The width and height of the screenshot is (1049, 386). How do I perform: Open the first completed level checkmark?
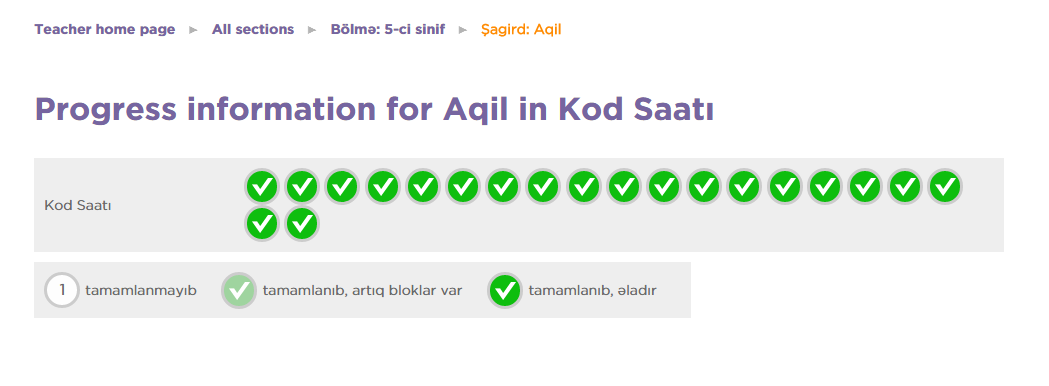point(262,187)
